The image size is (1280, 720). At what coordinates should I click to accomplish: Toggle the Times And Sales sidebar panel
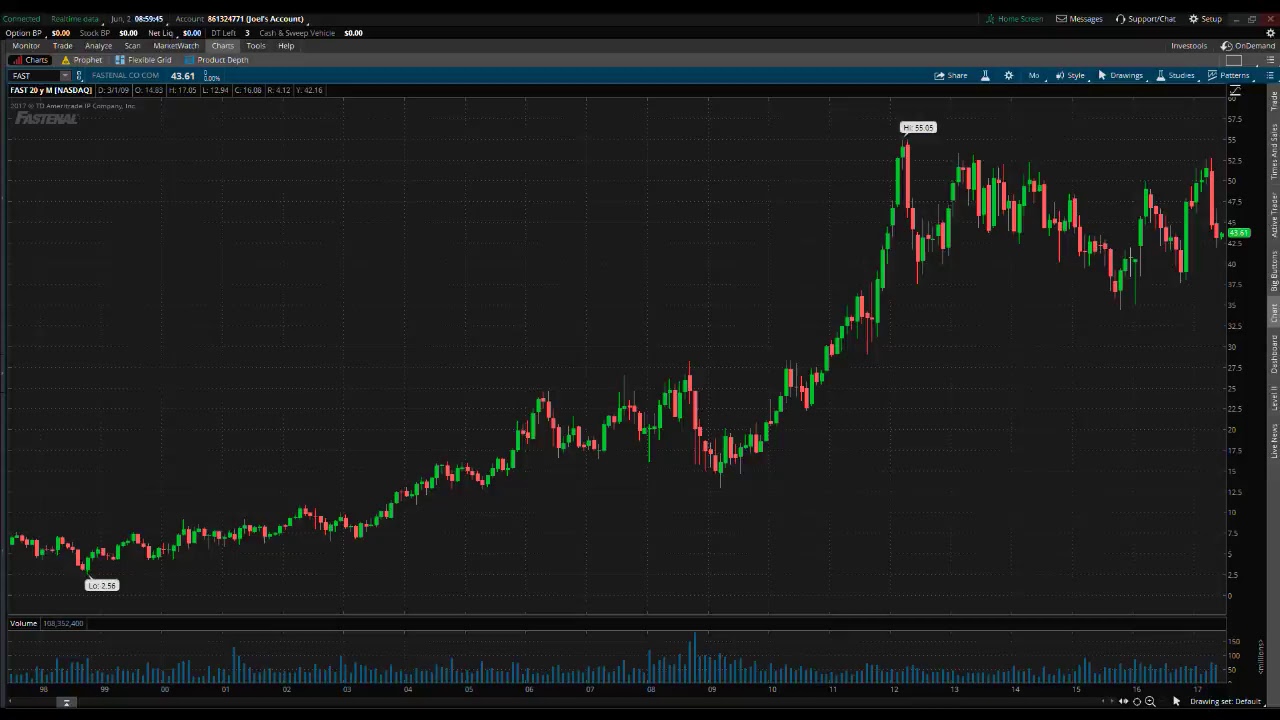(1274, 151)
